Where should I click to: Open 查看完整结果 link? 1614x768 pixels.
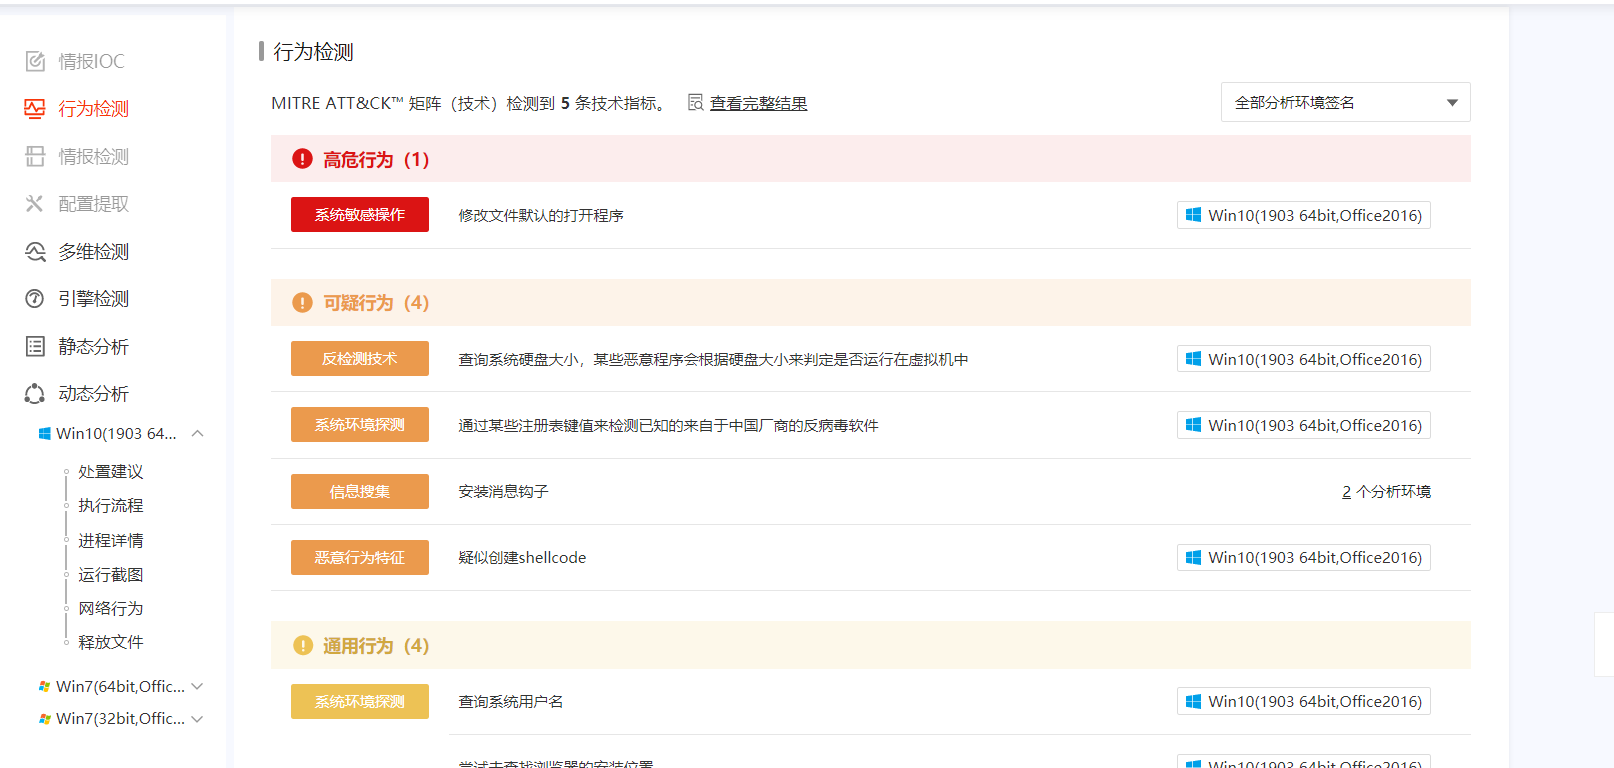coord(758,104)
